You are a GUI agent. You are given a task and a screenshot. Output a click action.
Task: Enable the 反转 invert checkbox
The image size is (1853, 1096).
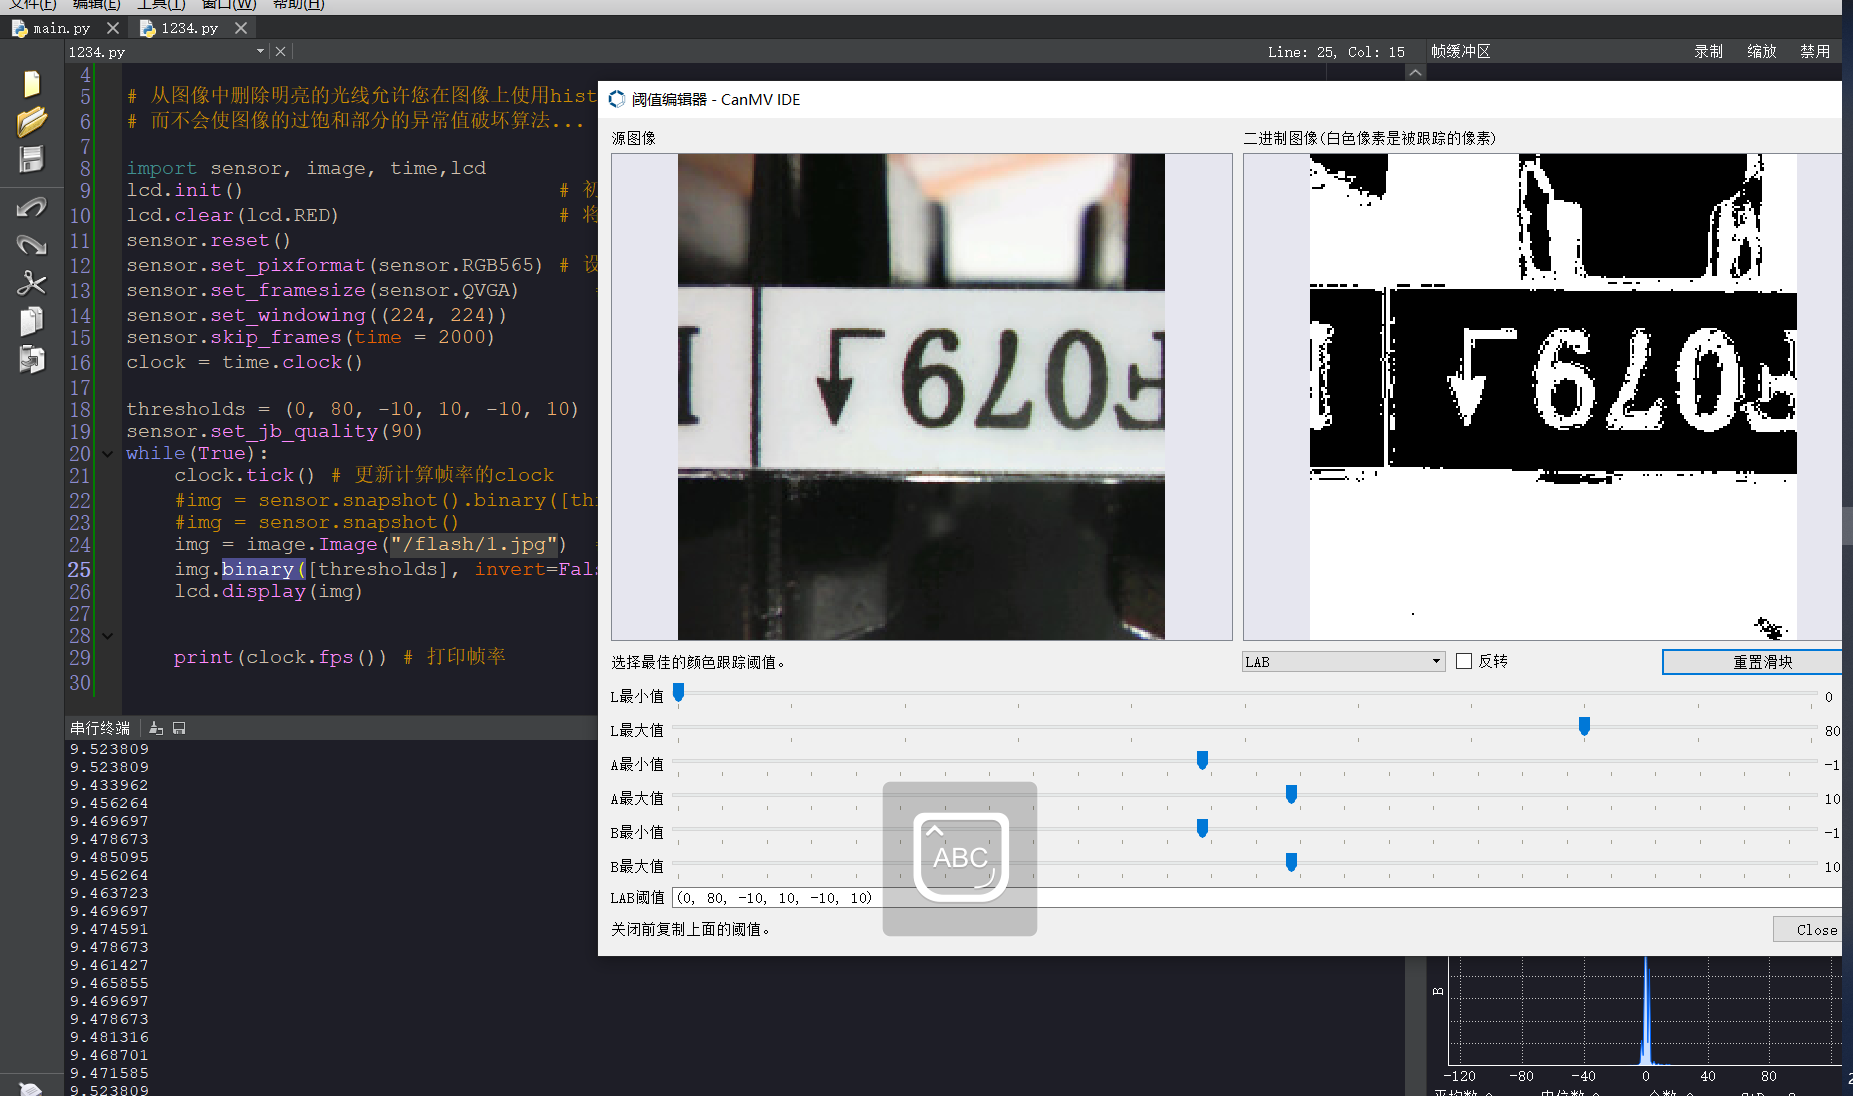tap(1464, 661)
